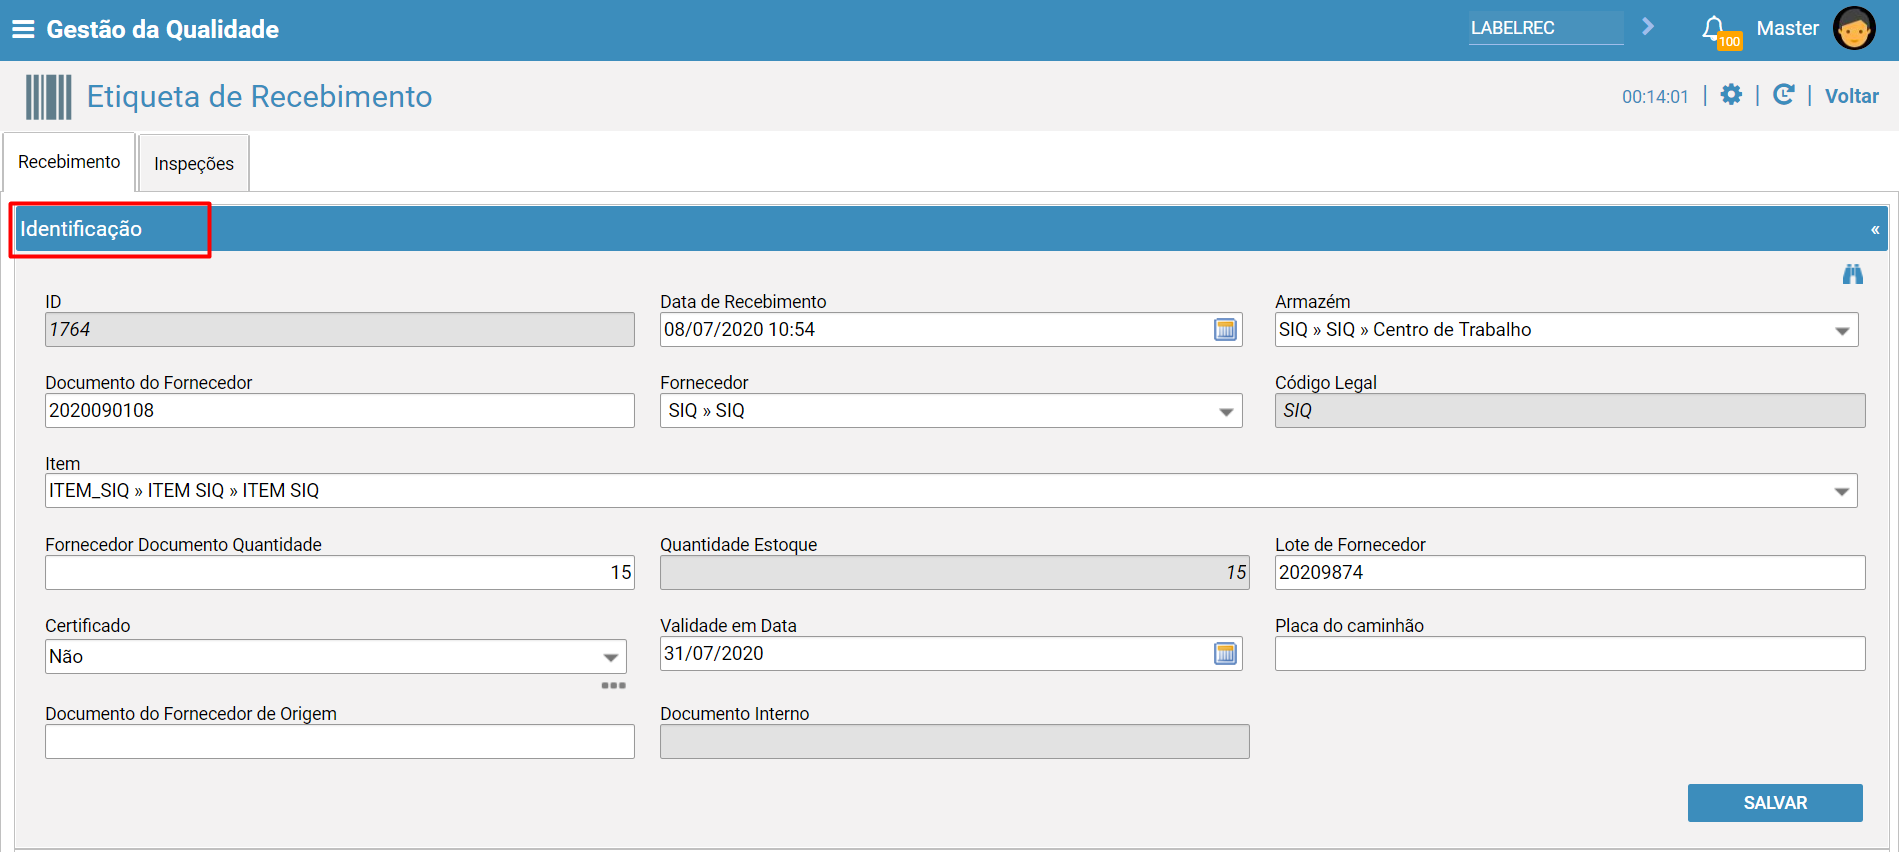Open the hamburger main menu
1899x852 pixels.
click(23, 29)
